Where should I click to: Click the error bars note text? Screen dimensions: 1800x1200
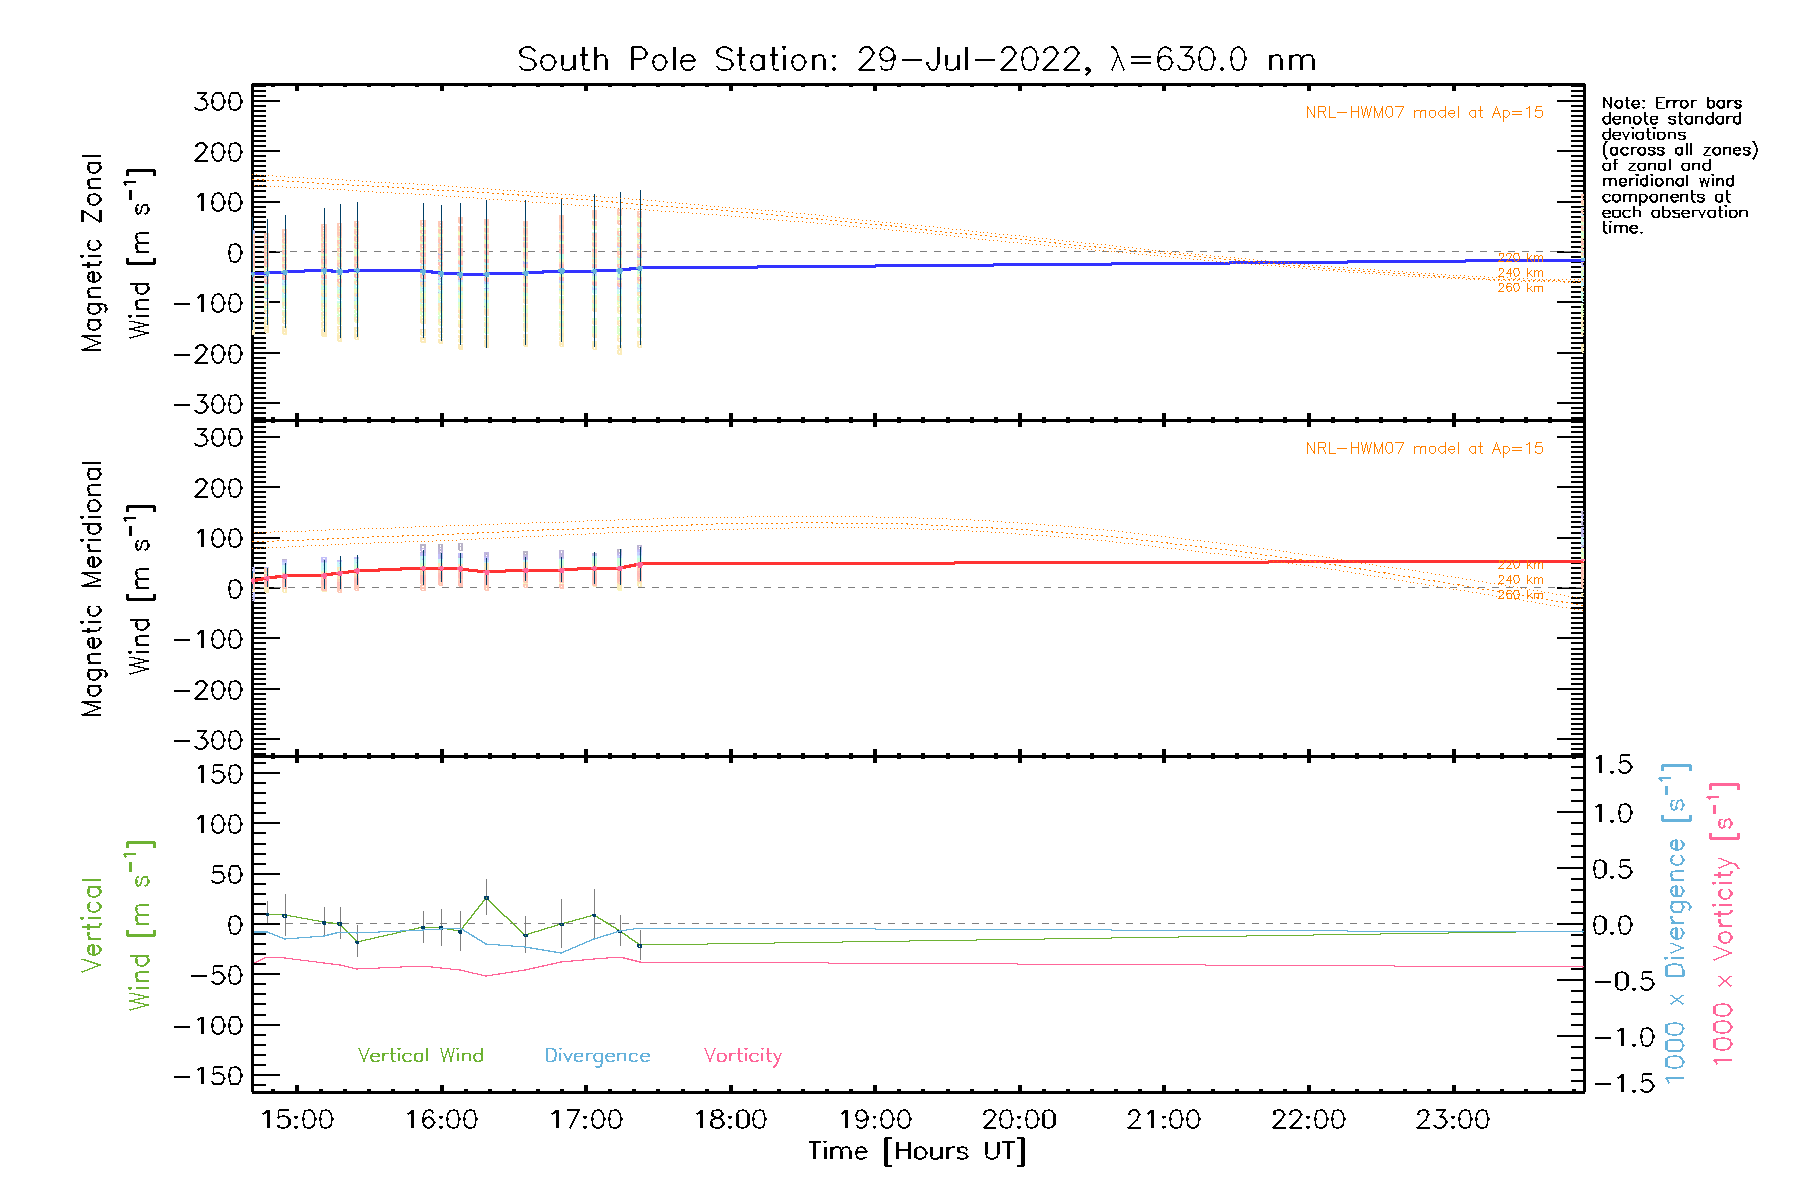1677,165
